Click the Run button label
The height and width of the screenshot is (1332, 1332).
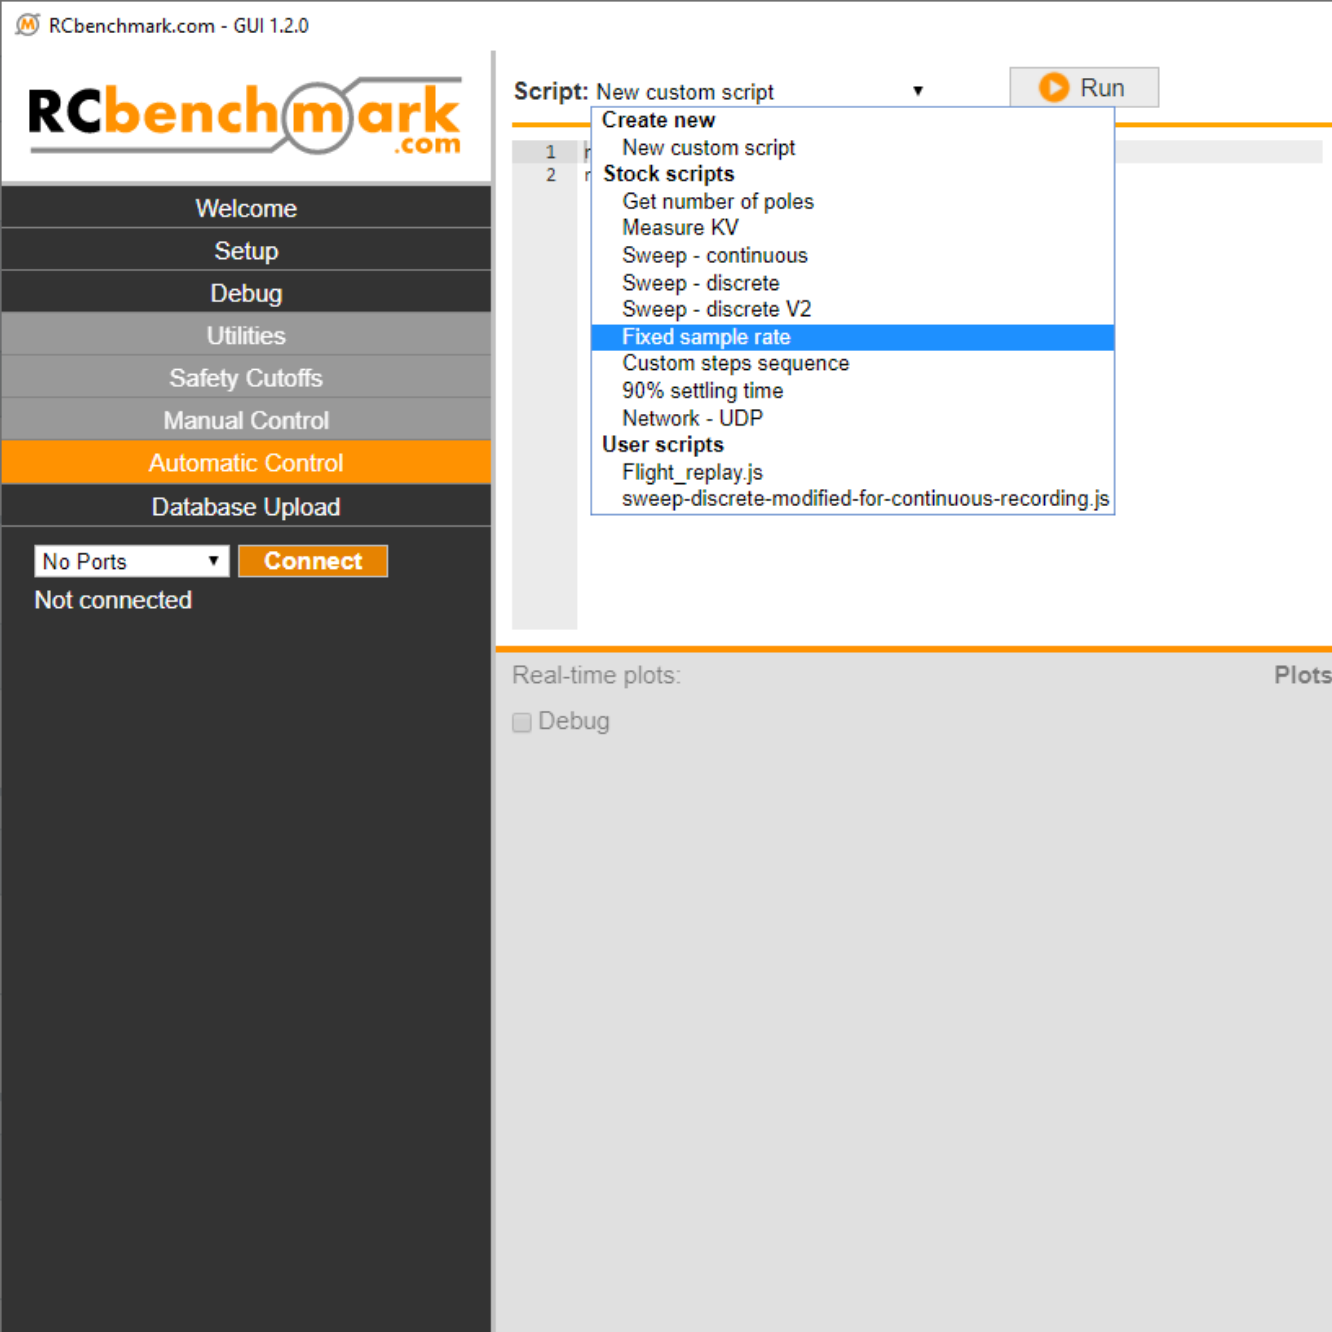coord(1102,88)
